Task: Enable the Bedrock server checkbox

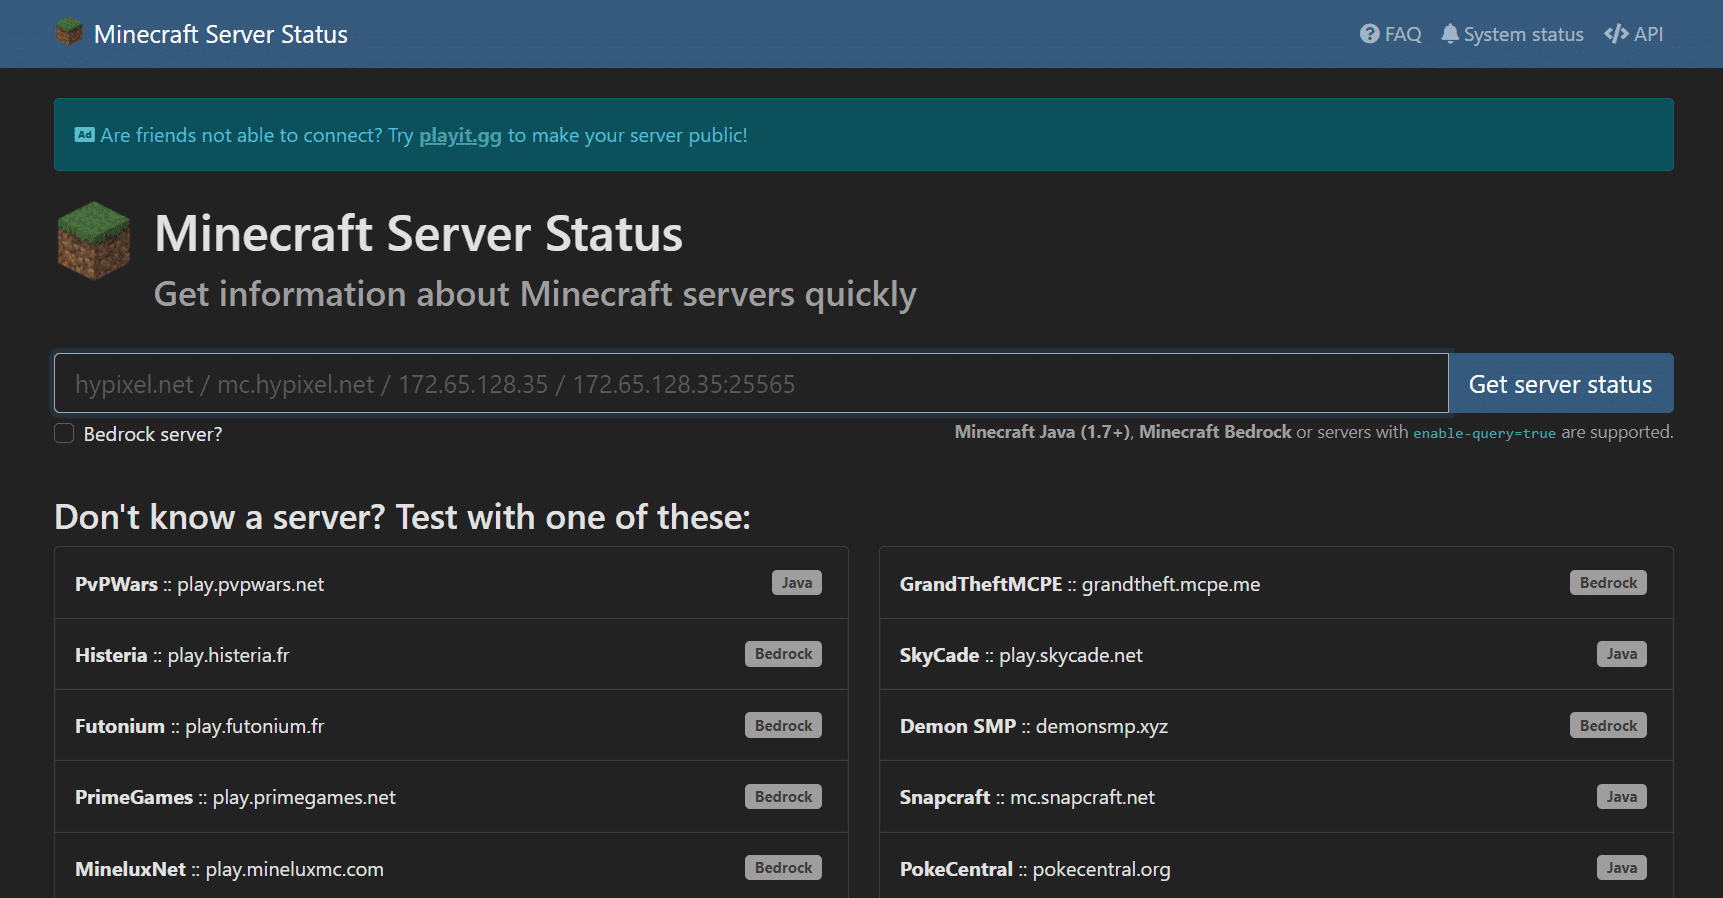Action: (64, 433)
